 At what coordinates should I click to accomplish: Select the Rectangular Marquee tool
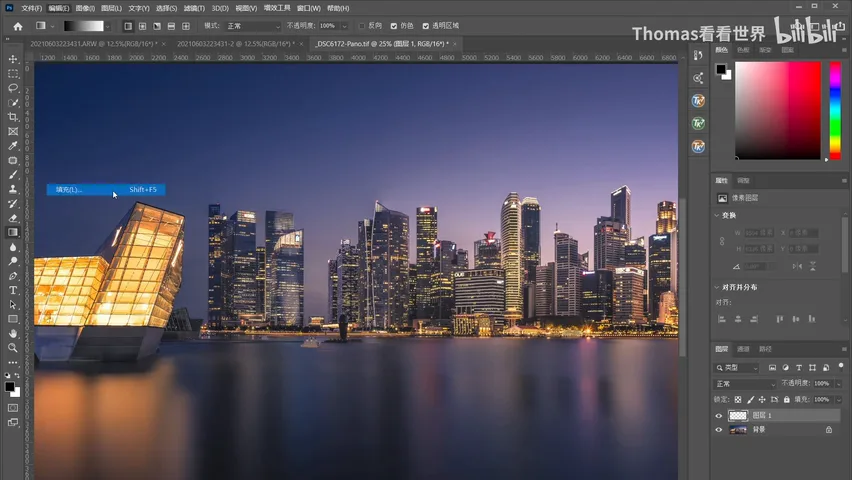13,73
